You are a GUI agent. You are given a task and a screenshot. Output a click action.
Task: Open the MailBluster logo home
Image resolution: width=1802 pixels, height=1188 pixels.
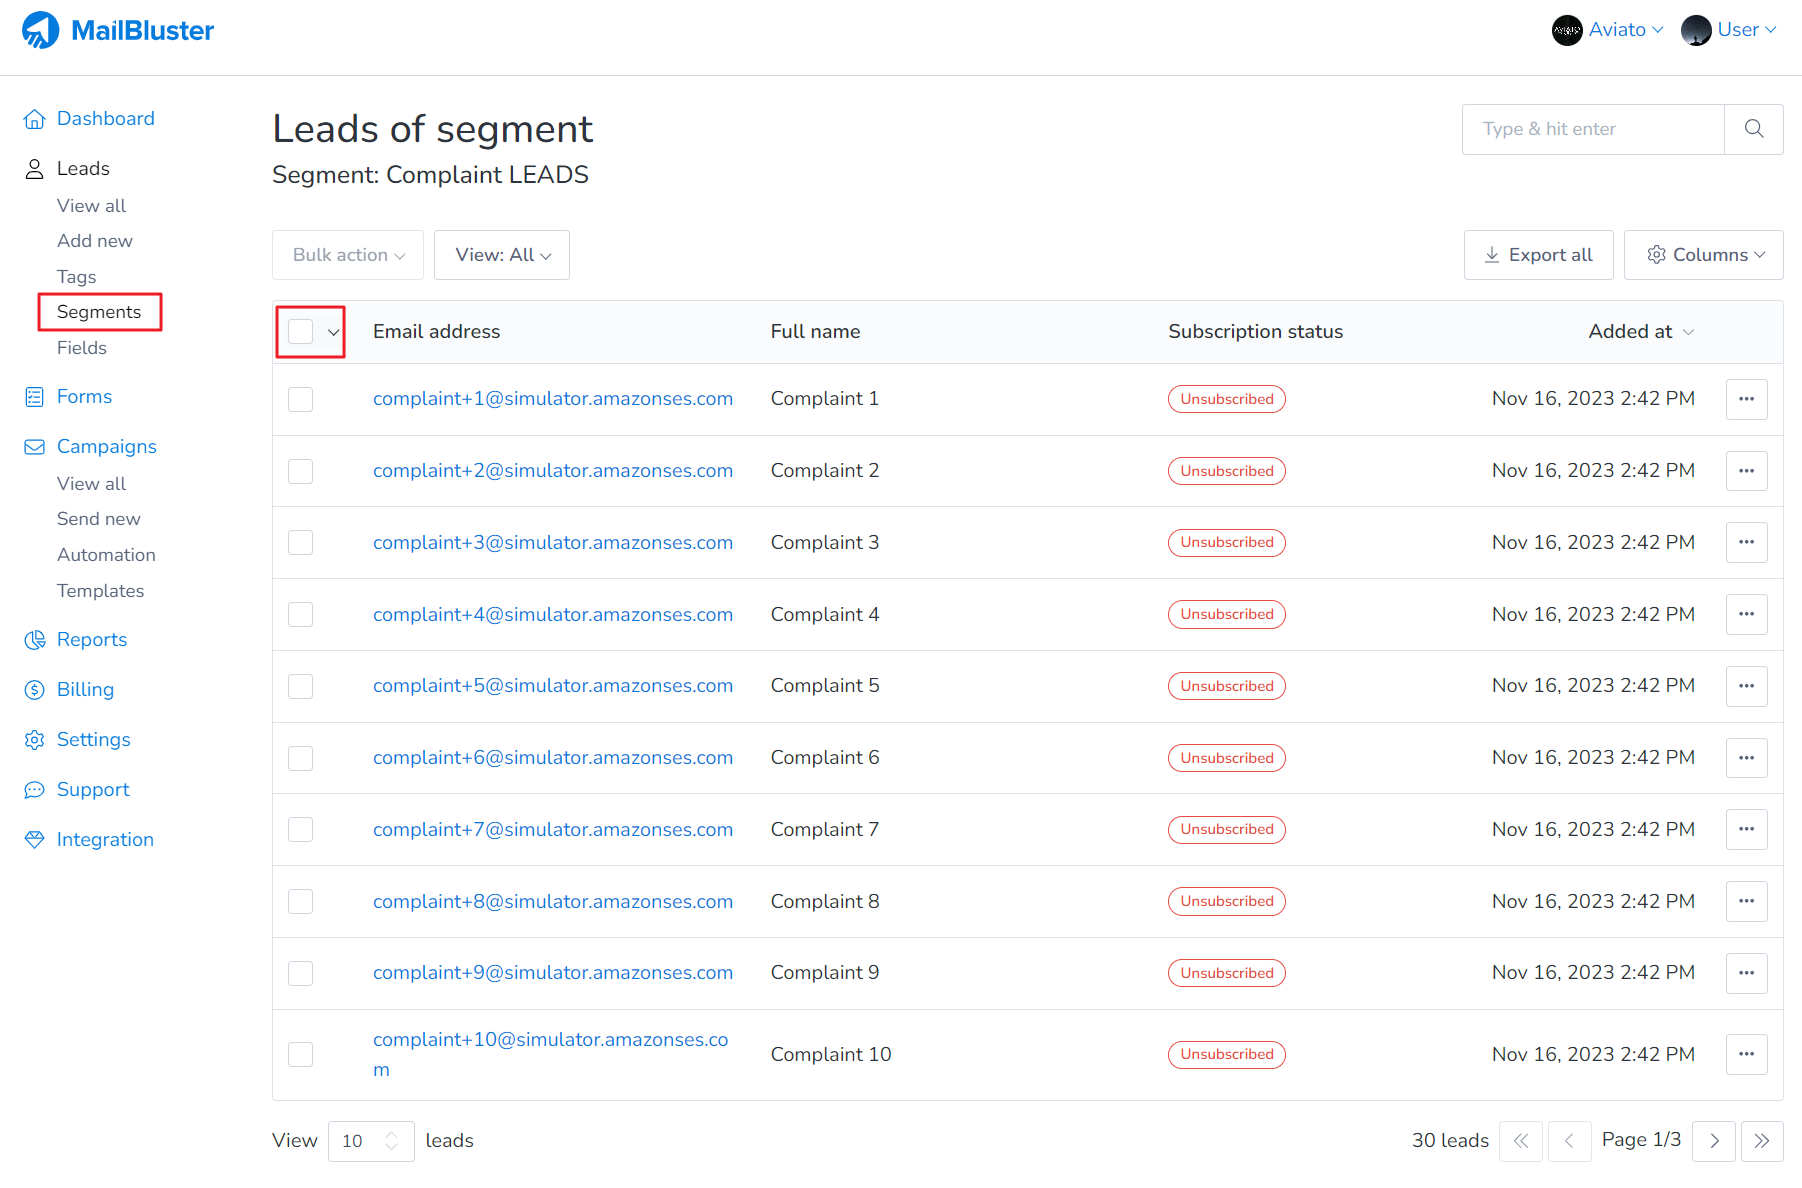click(x=118, y=30)
